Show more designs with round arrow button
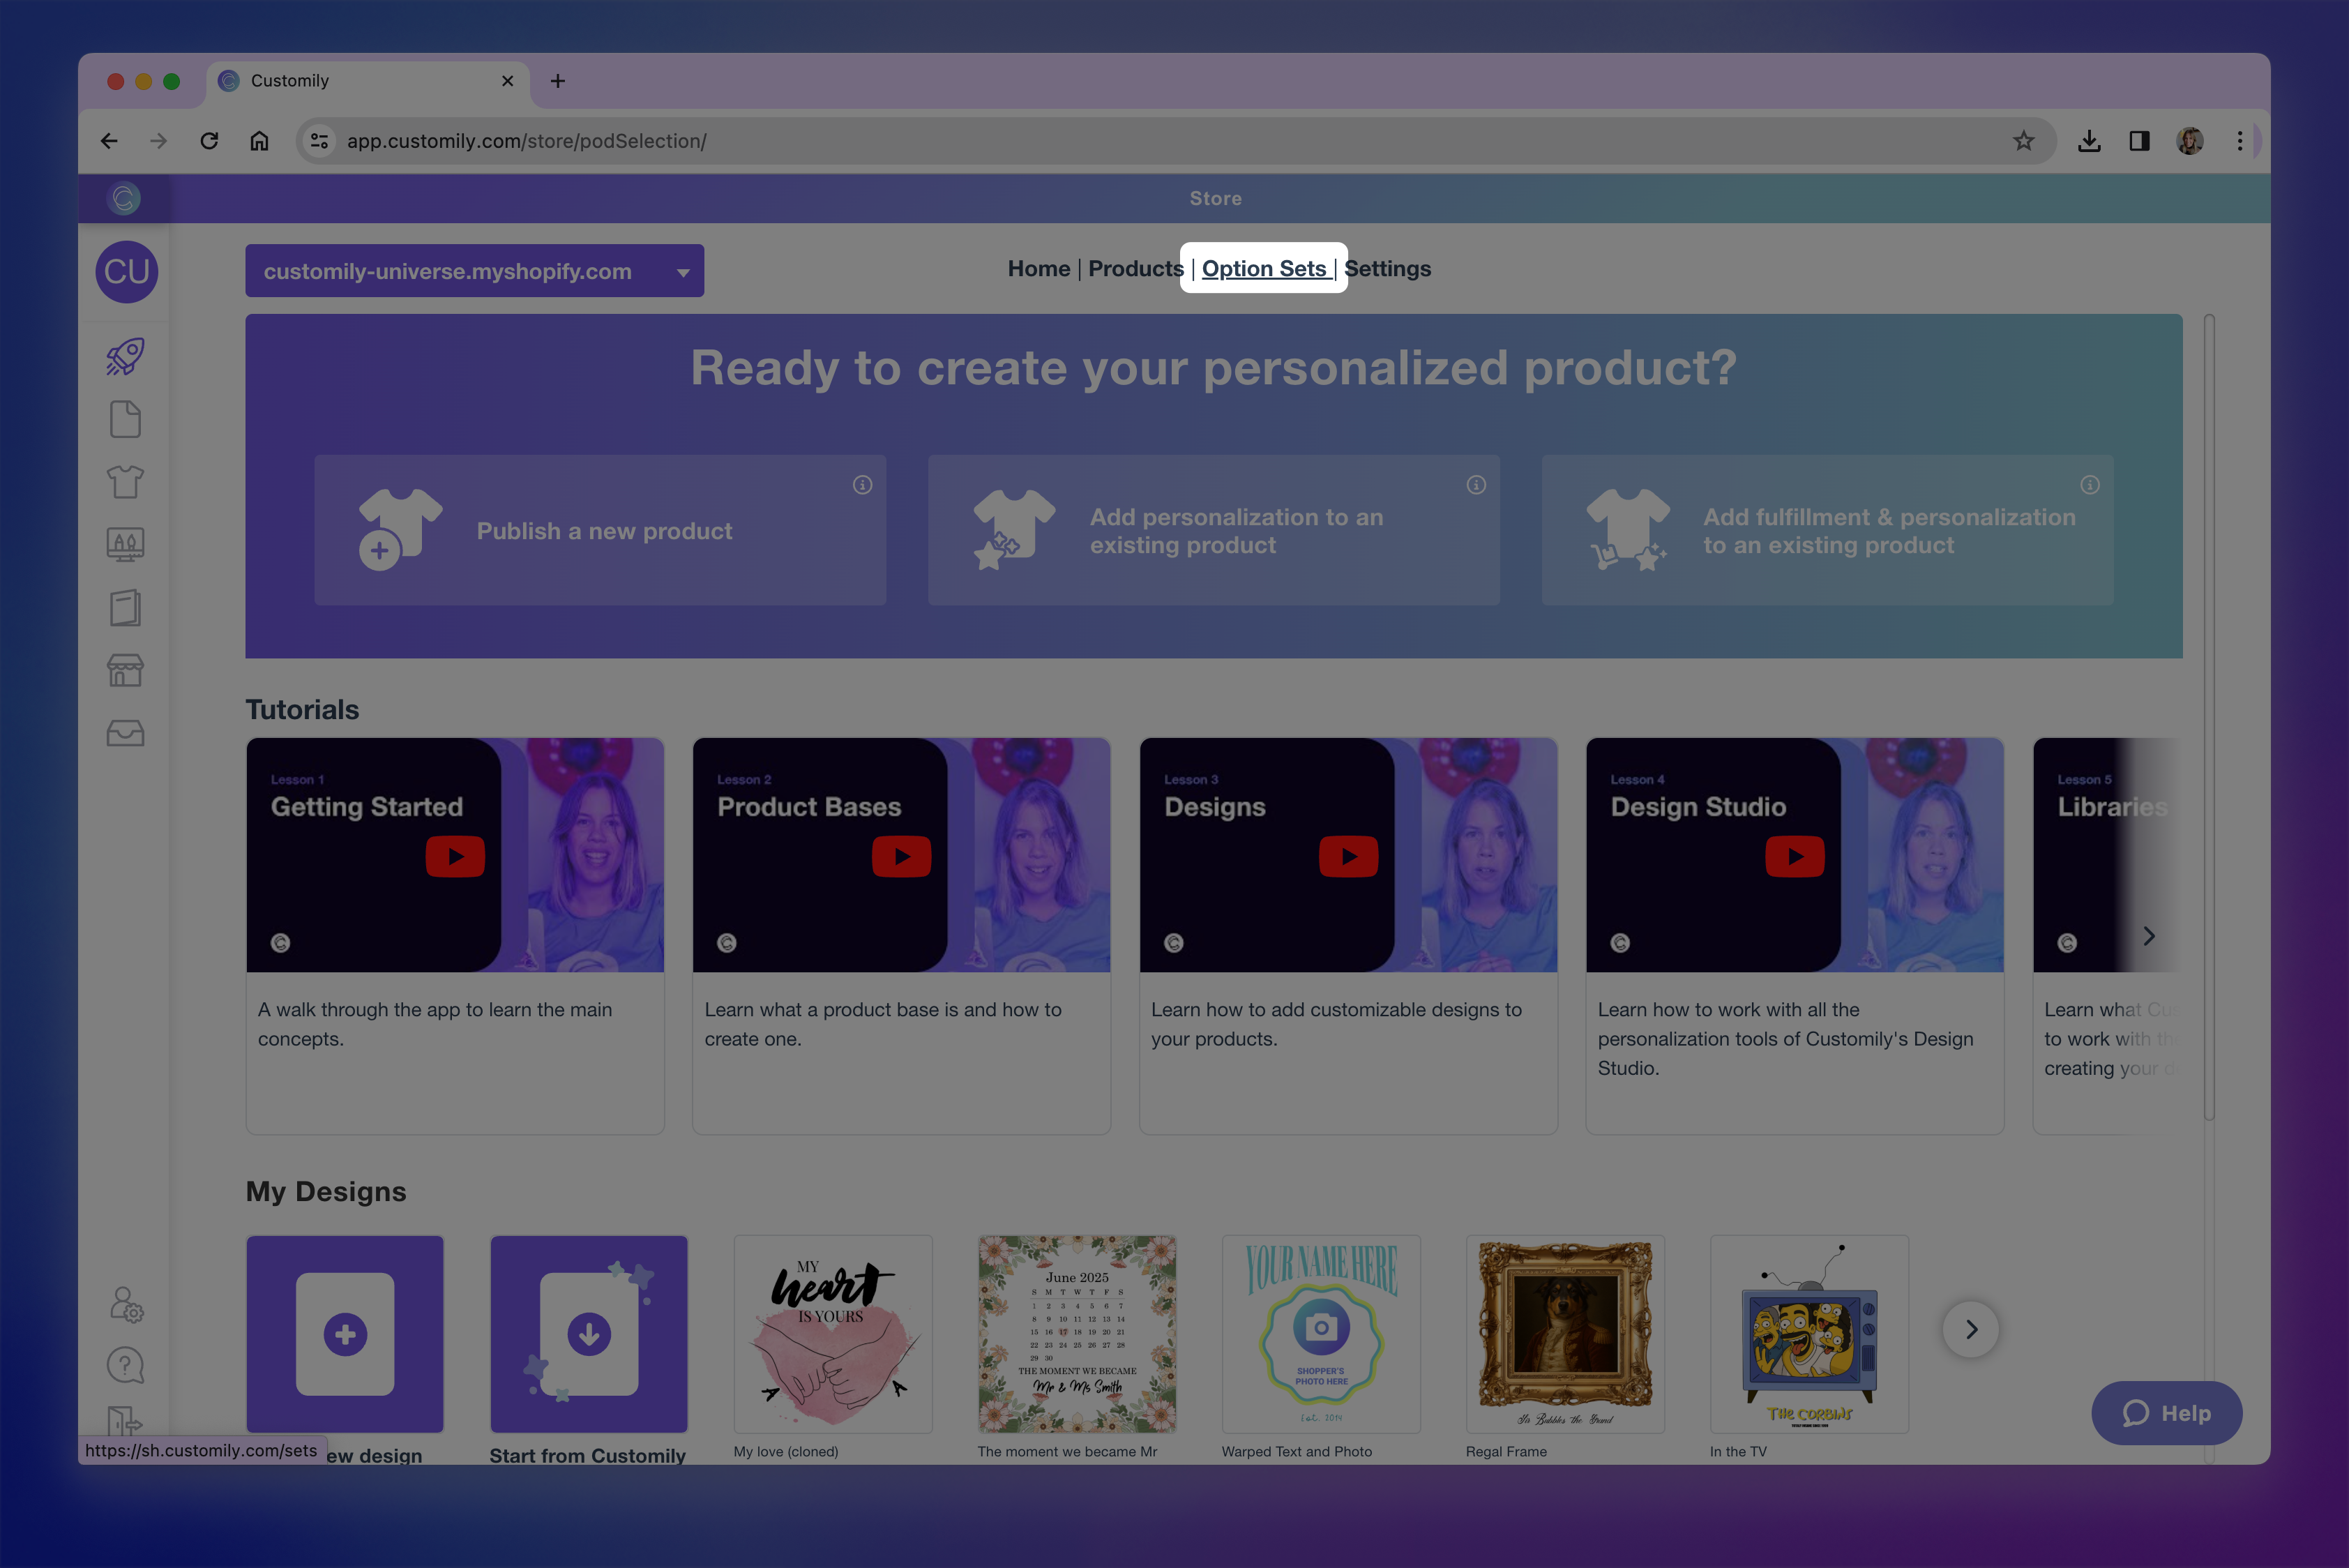 tap(1970, 1329)
